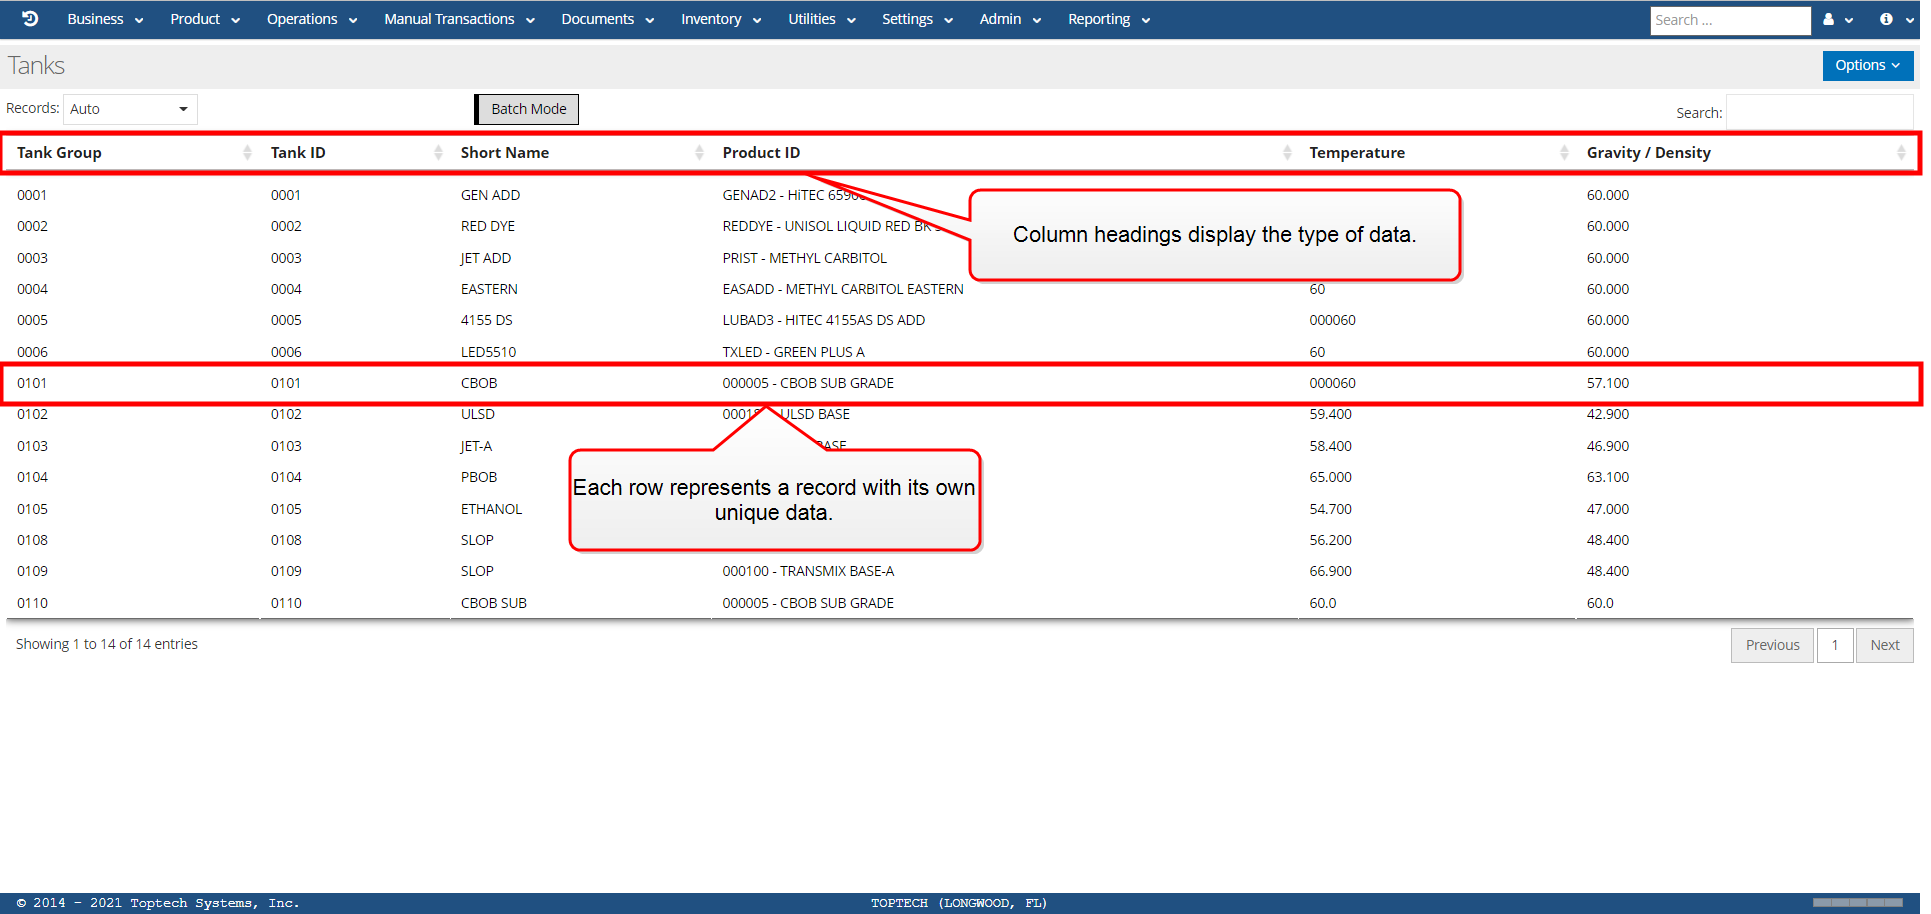The image size is (1931, 914).
Task: Click EASADD - METHYL CARBITOL EASTERN product
Action: click(x=843, y=289)
